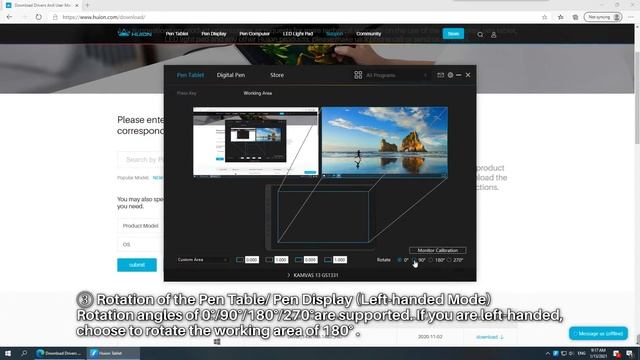Click the Monitor Calibration button
The height and width of the screenshot is (360, 640).
(438, 250)
